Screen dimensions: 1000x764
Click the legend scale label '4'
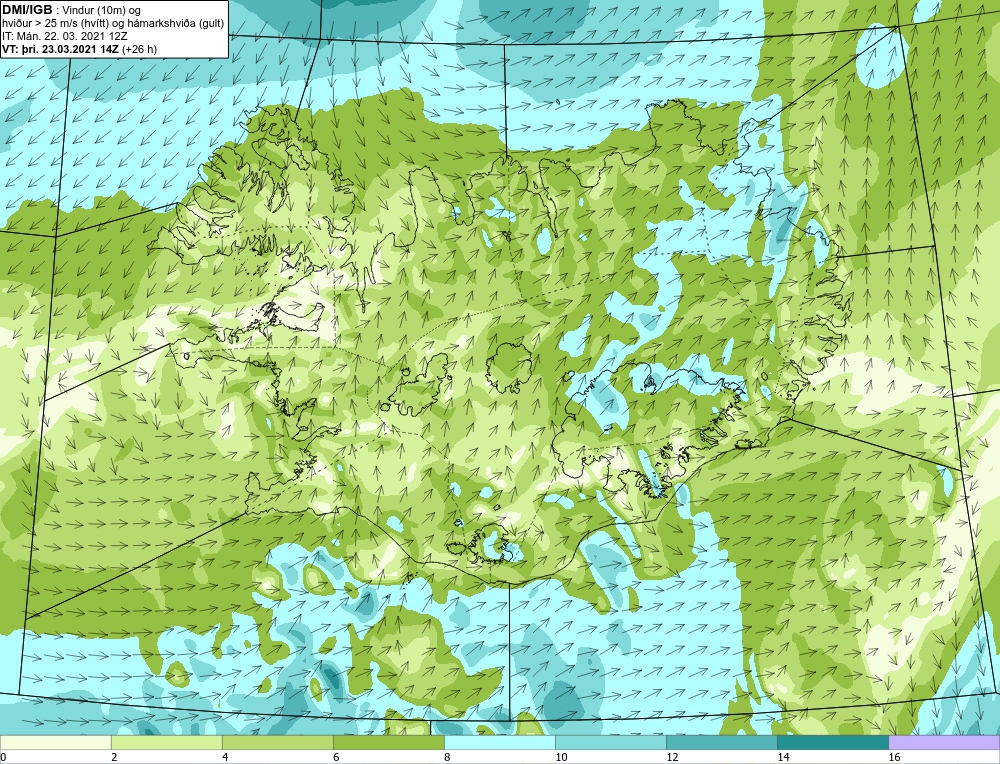pyautogui.click(x=225, y=757)
